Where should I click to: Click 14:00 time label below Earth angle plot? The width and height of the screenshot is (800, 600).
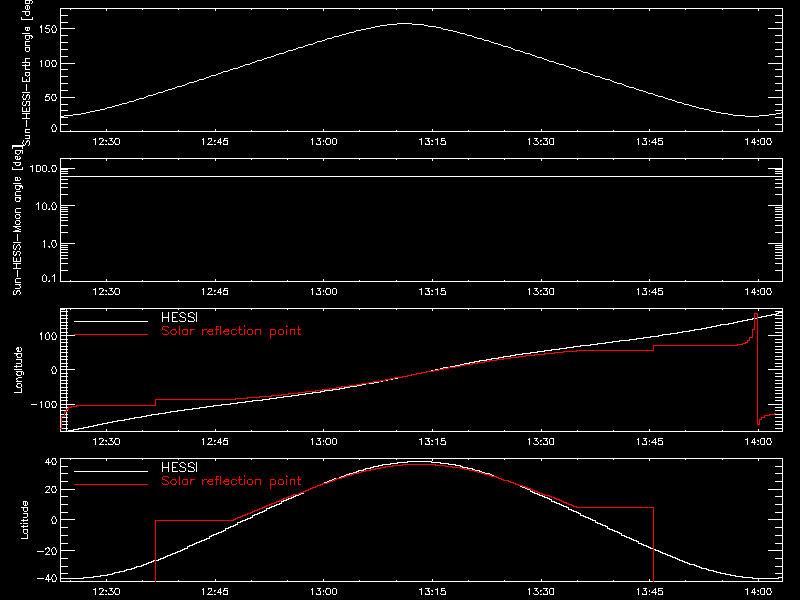tap(758, 141)
